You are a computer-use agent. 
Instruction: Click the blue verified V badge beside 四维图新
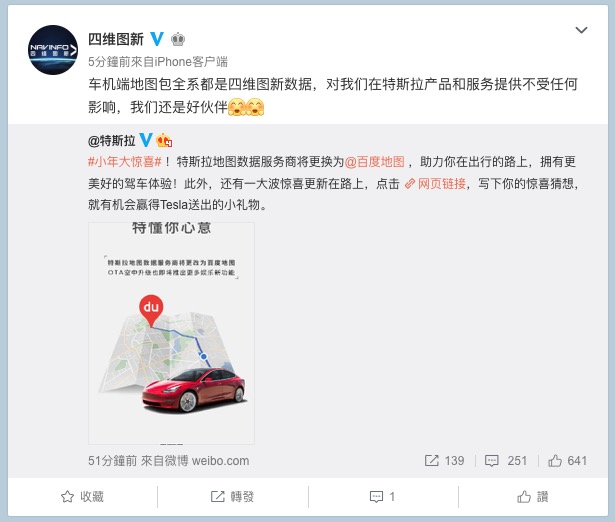157,39
